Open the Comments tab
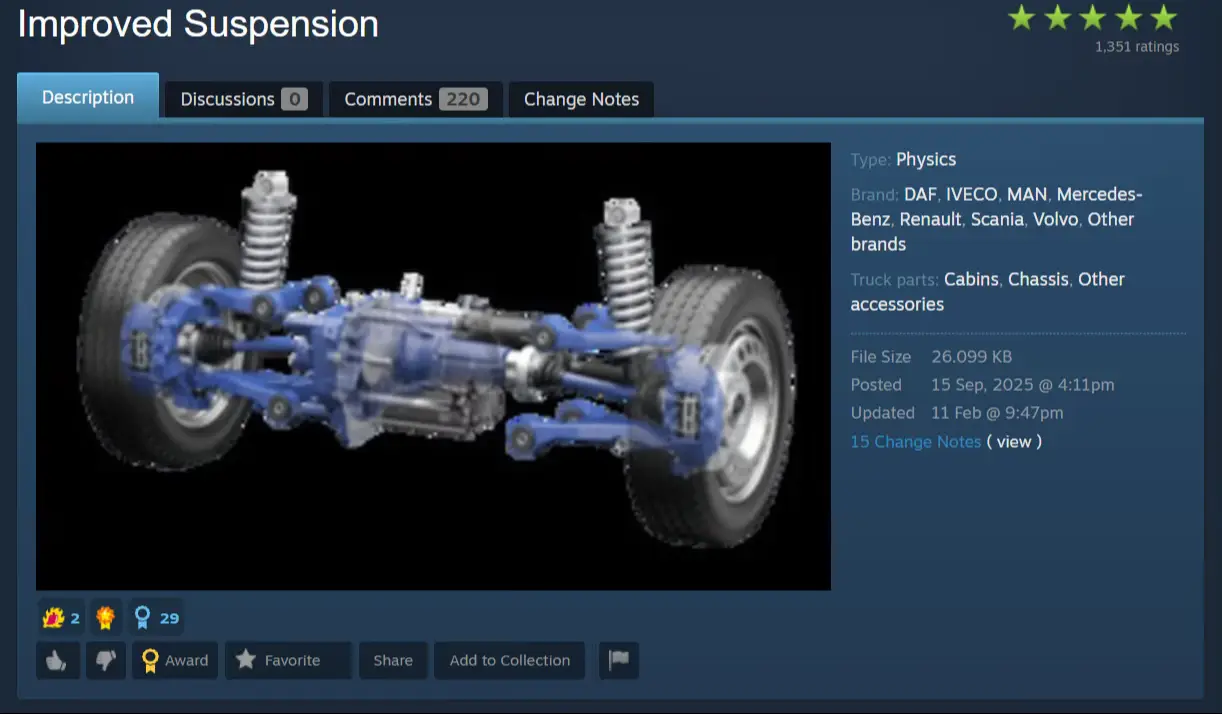 click(x=416, y=99)
